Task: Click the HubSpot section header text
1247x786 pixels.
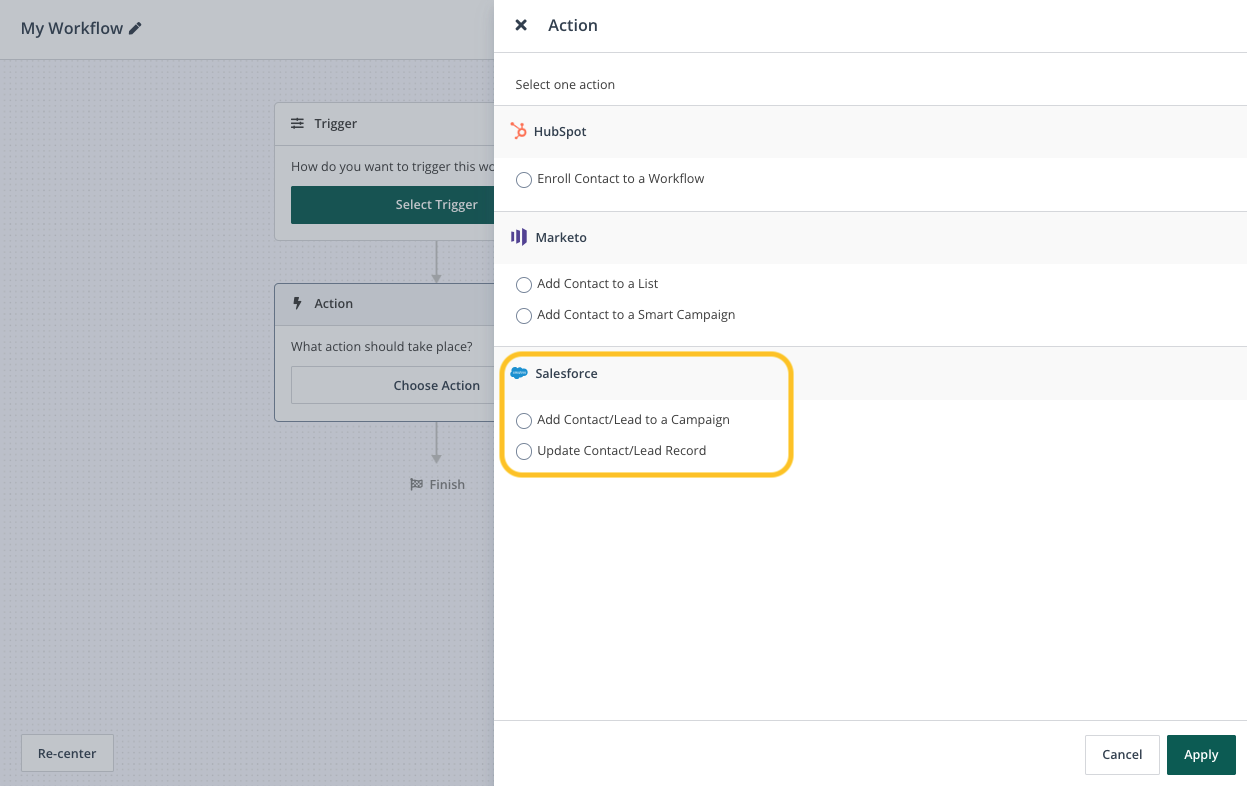Action: point(560,131)
